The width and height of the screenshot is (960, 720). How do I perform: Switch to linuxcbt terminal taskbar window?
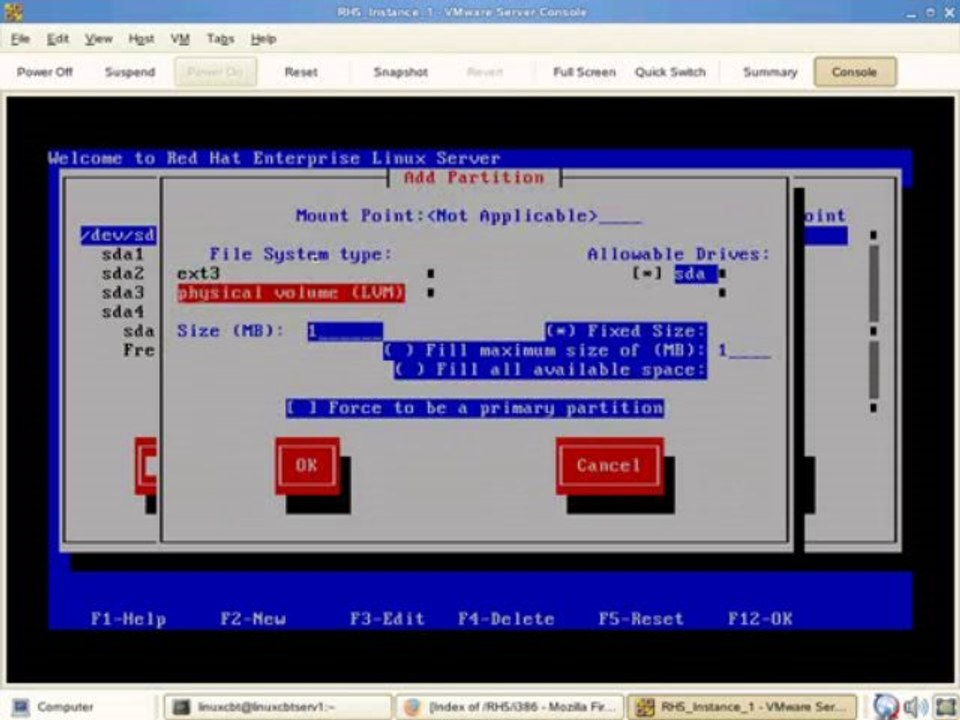(277, 707)
